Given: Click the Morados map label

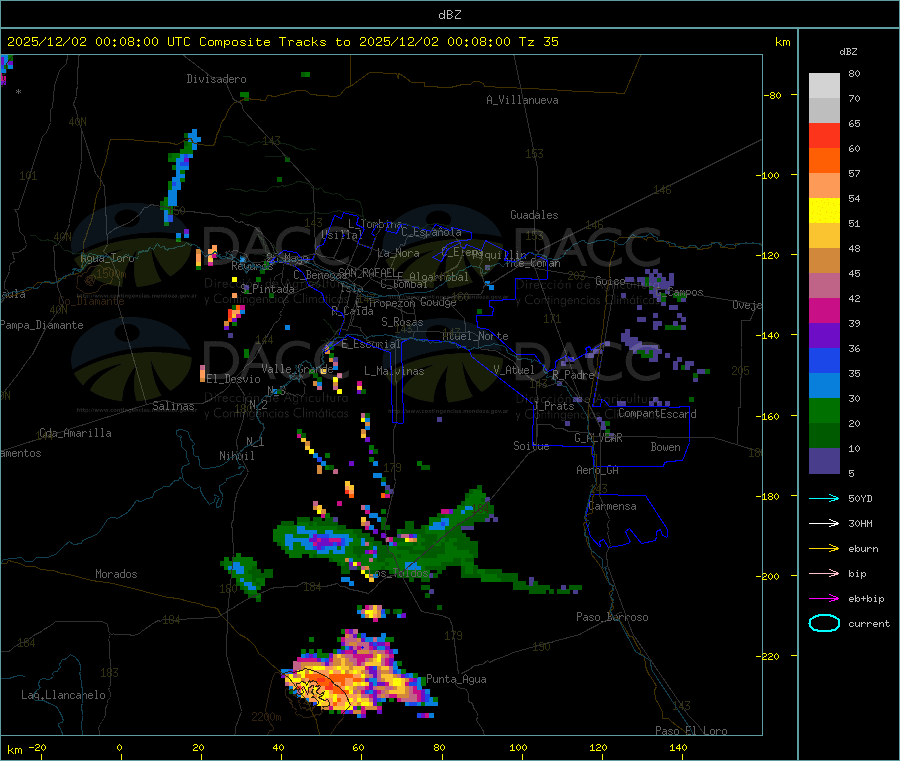Looking at the screenshot, I should click(116, 574).
